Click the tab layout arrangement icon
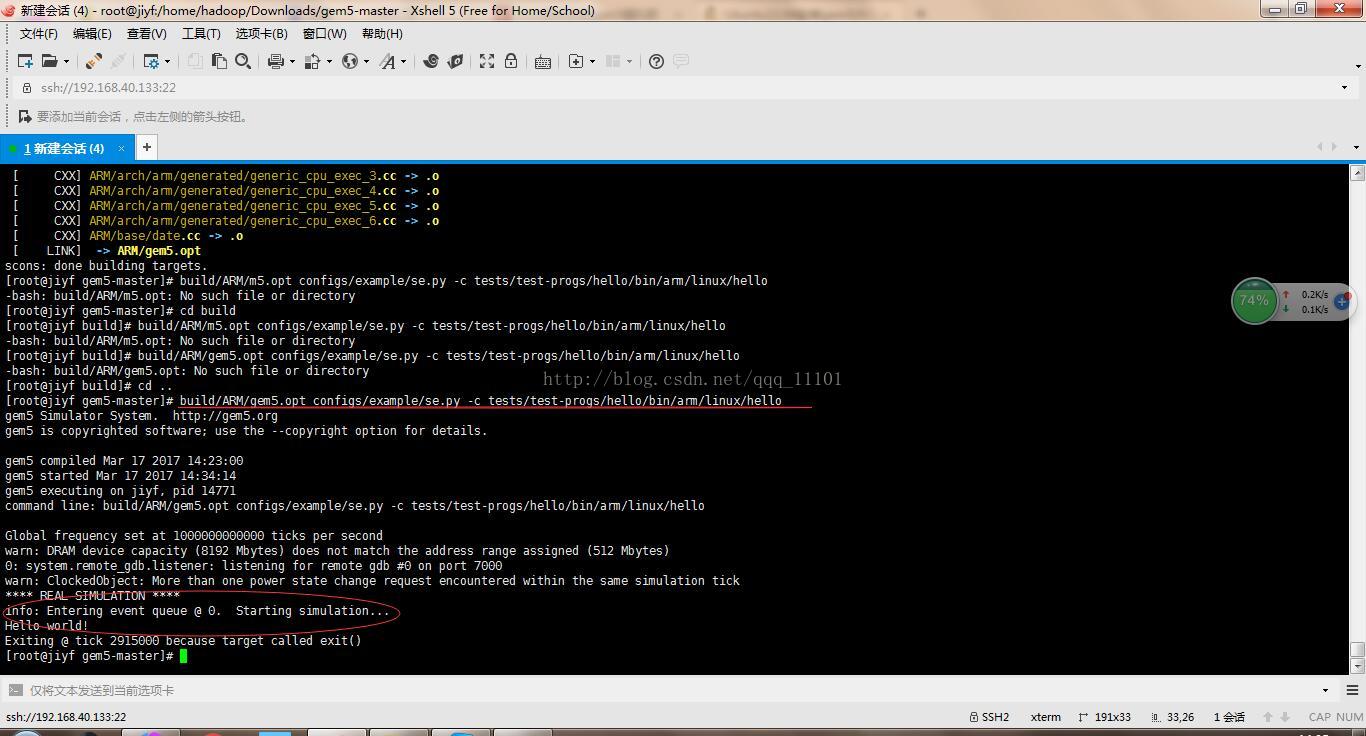This screenshot has width=1366, height=736. pos(614,61)
